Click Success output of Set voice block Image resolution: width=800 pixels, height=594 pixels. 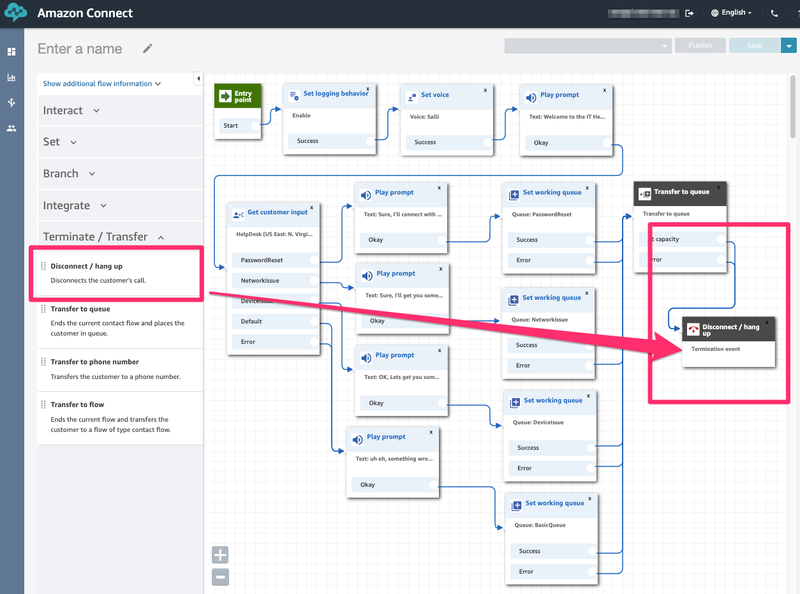449,142
